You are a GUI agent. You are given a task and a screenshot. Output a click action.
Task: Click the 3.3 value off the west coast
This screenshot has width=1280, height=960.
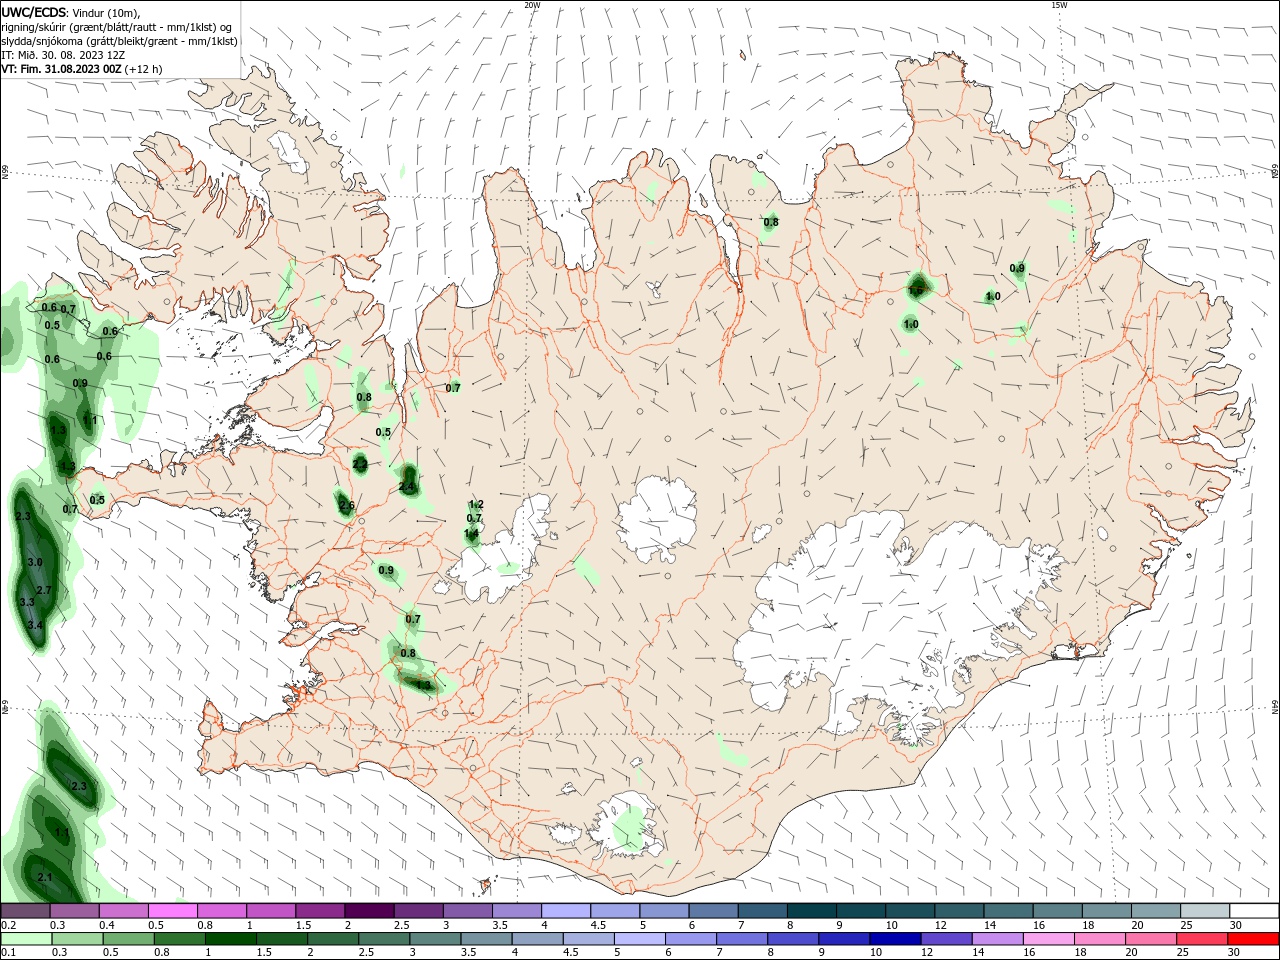click(x=27, y=603)
